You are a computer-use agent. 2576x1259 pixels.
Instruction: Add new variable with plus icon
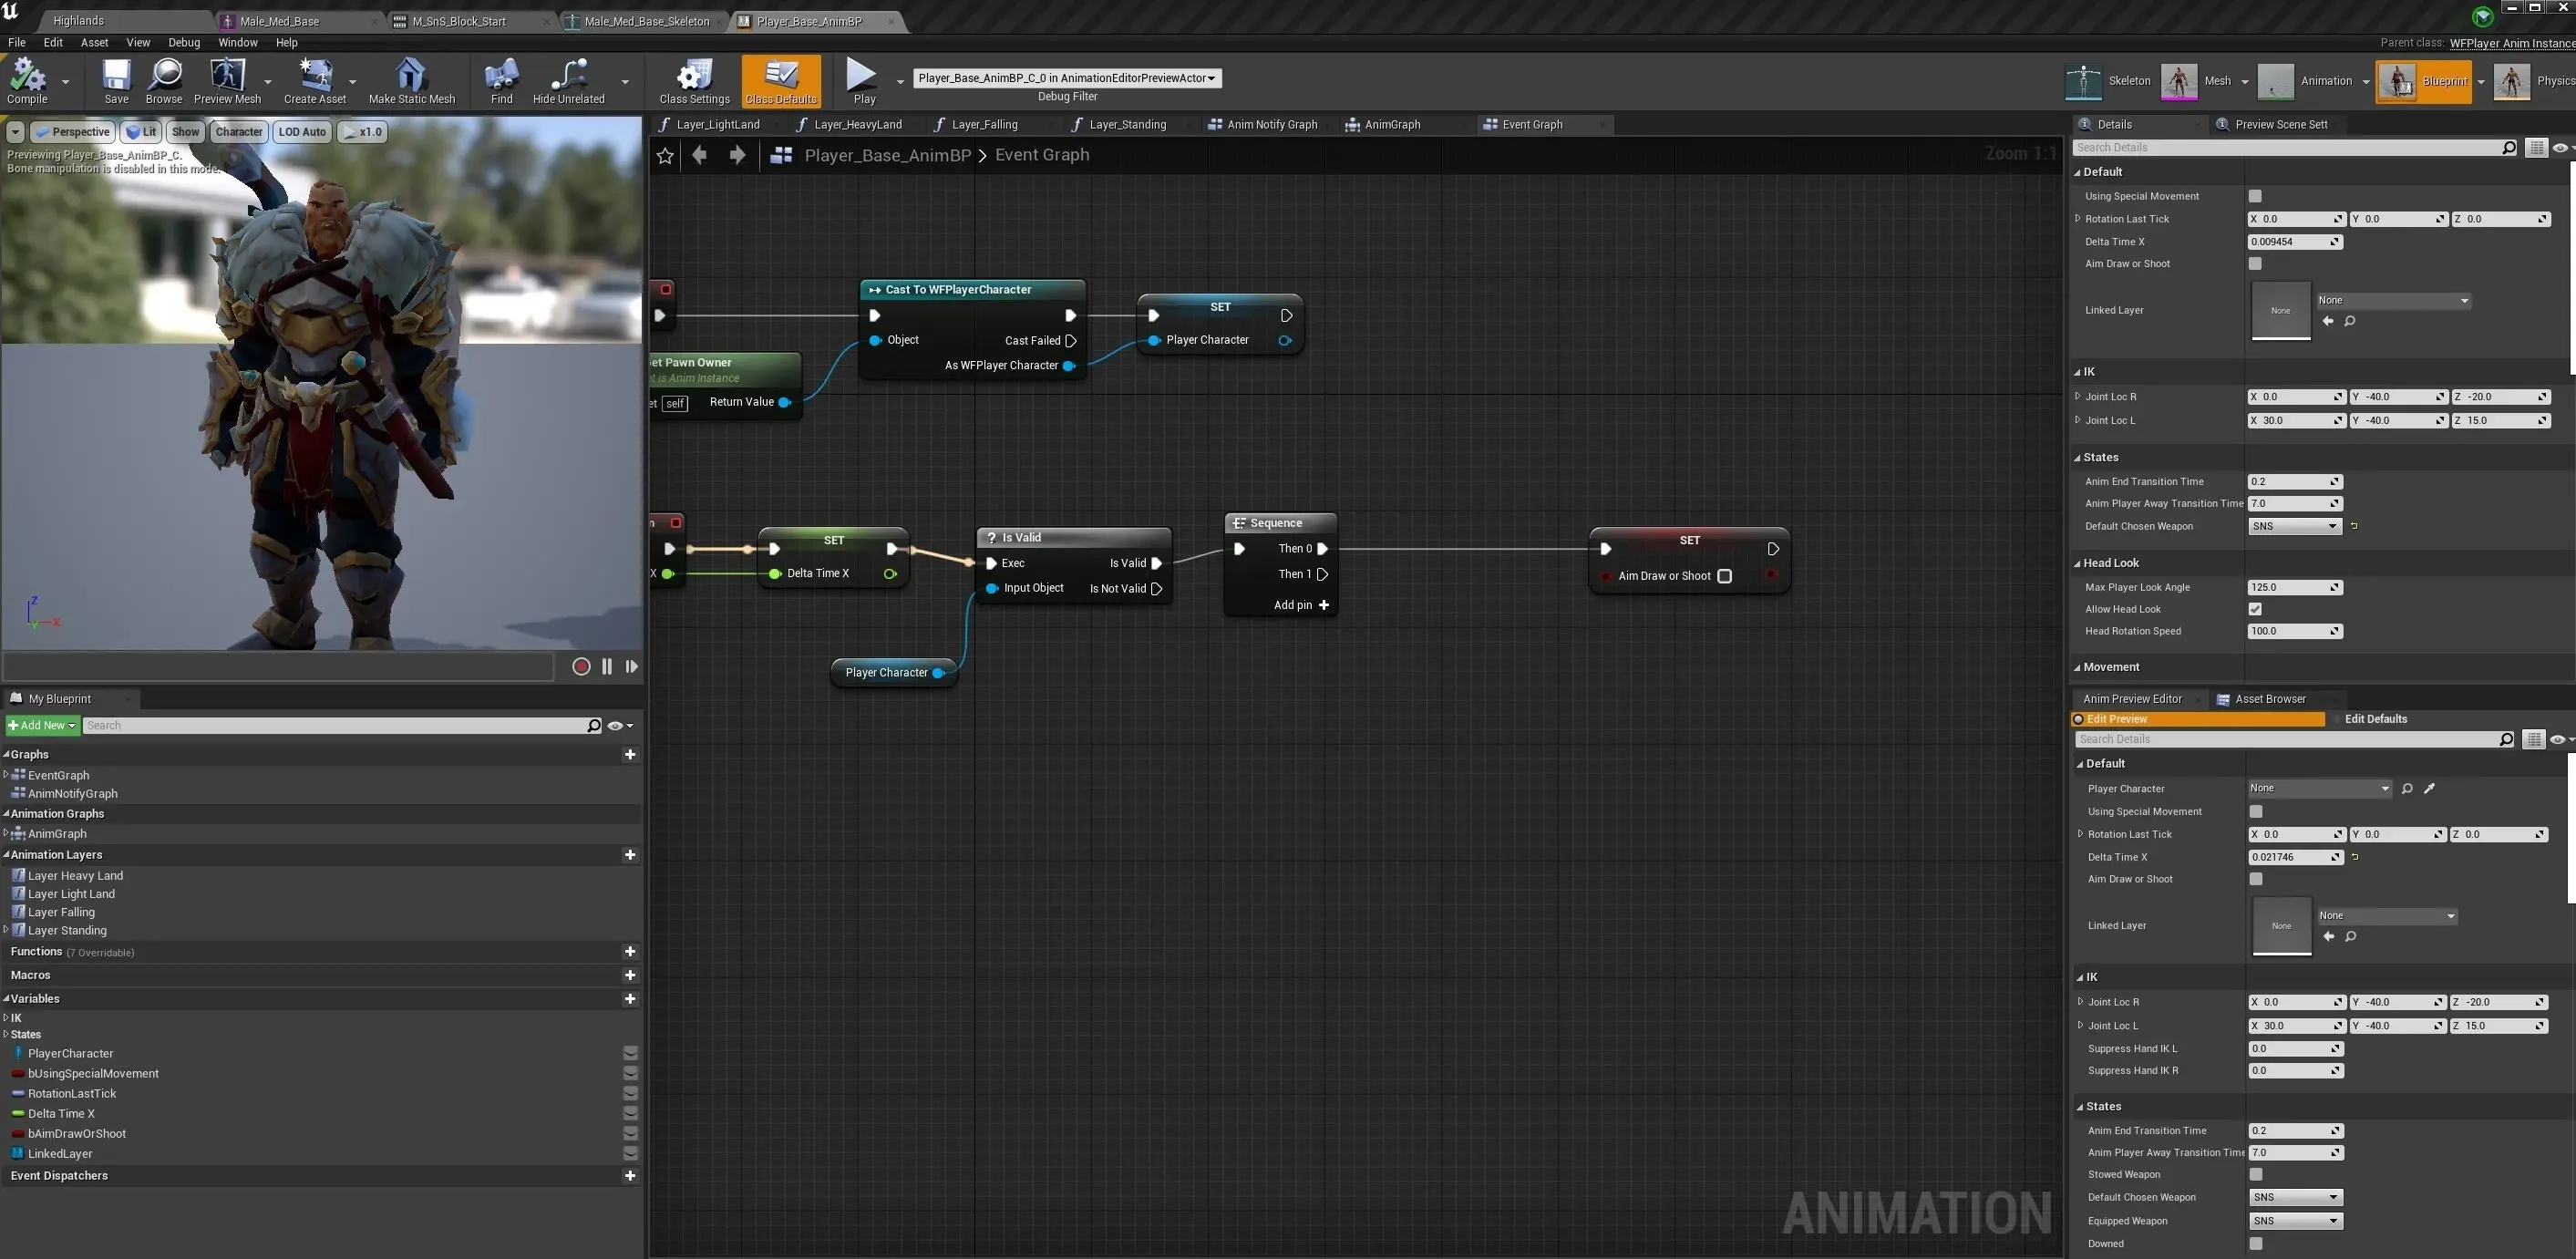click(x=630, y=999)
